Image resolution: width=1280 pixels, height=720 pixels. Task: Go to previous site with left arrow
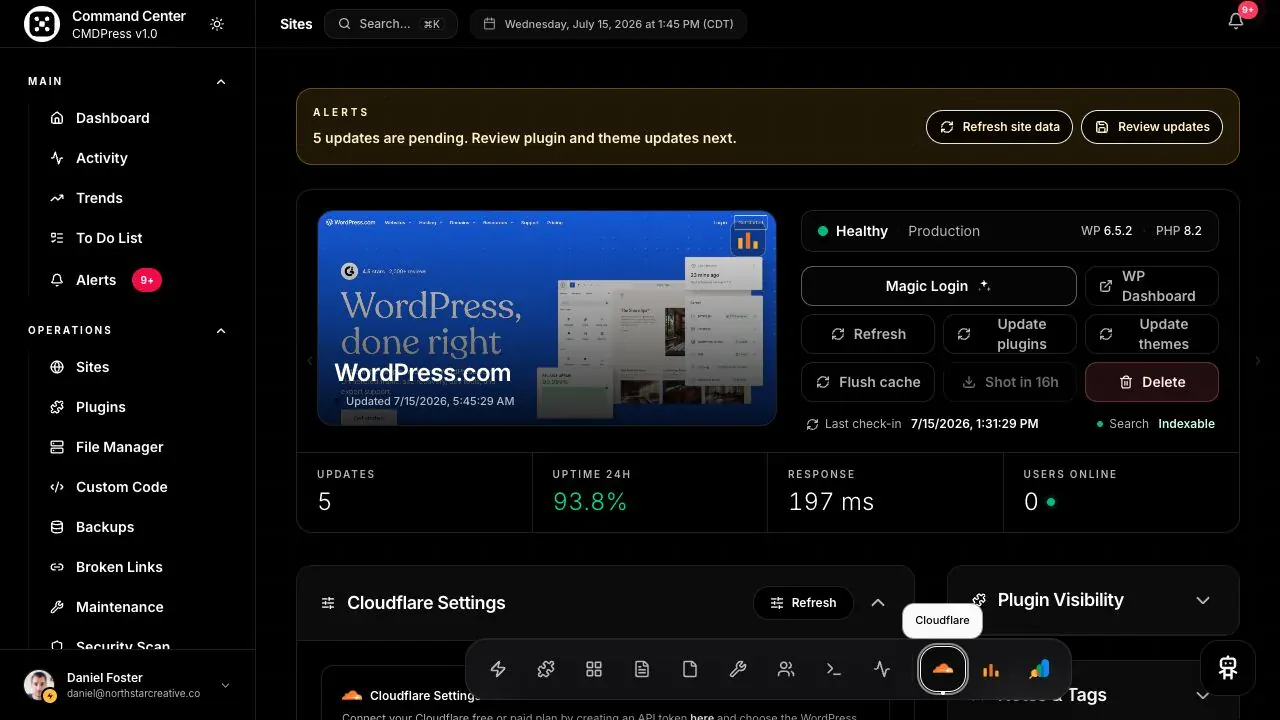(x=309, y=361)
